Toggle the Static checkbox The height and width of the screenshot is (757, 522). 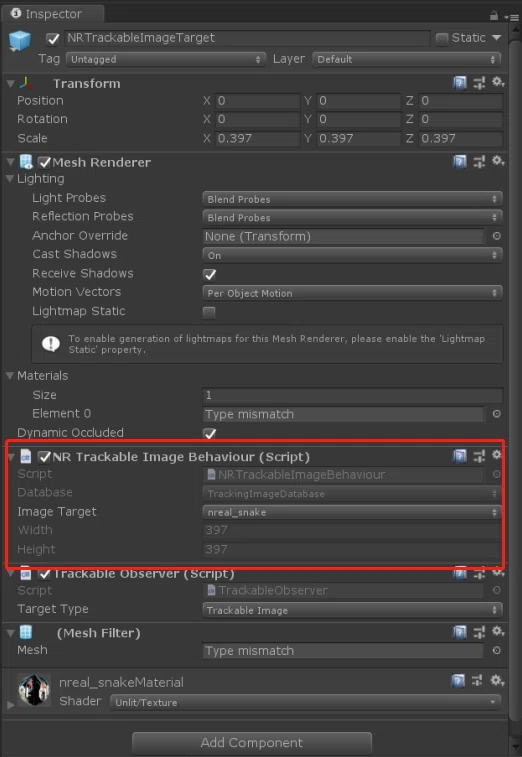click(442, 39)
